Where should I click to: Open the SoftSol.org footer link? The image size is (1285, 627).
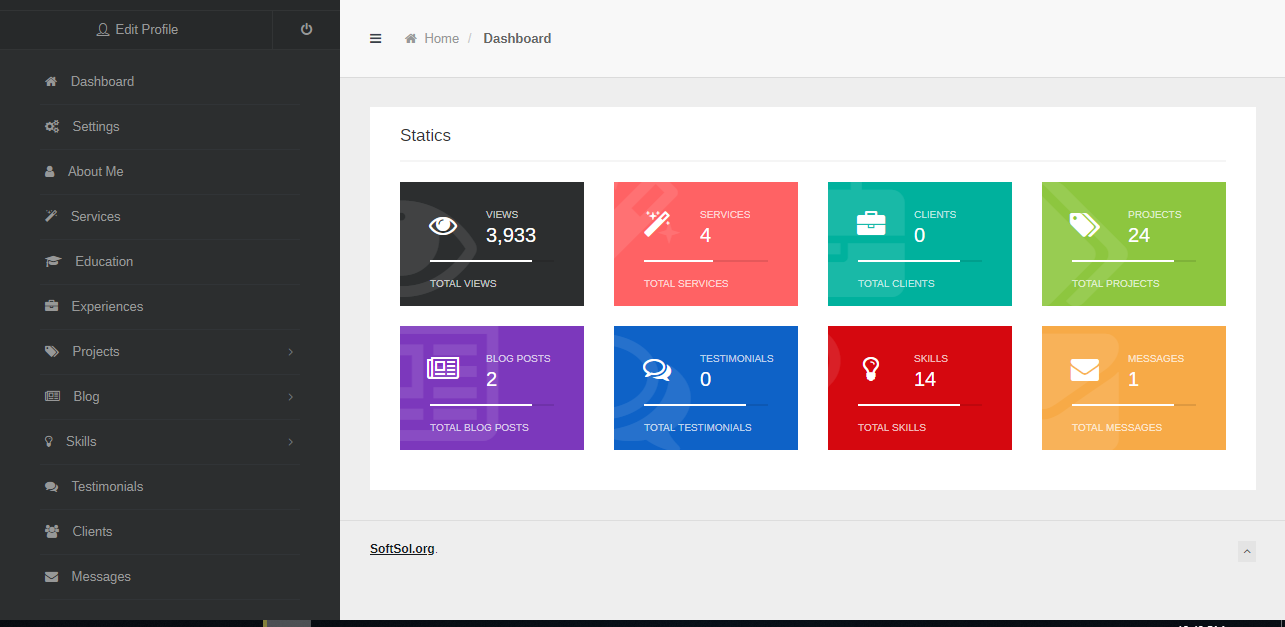(402, 549)
